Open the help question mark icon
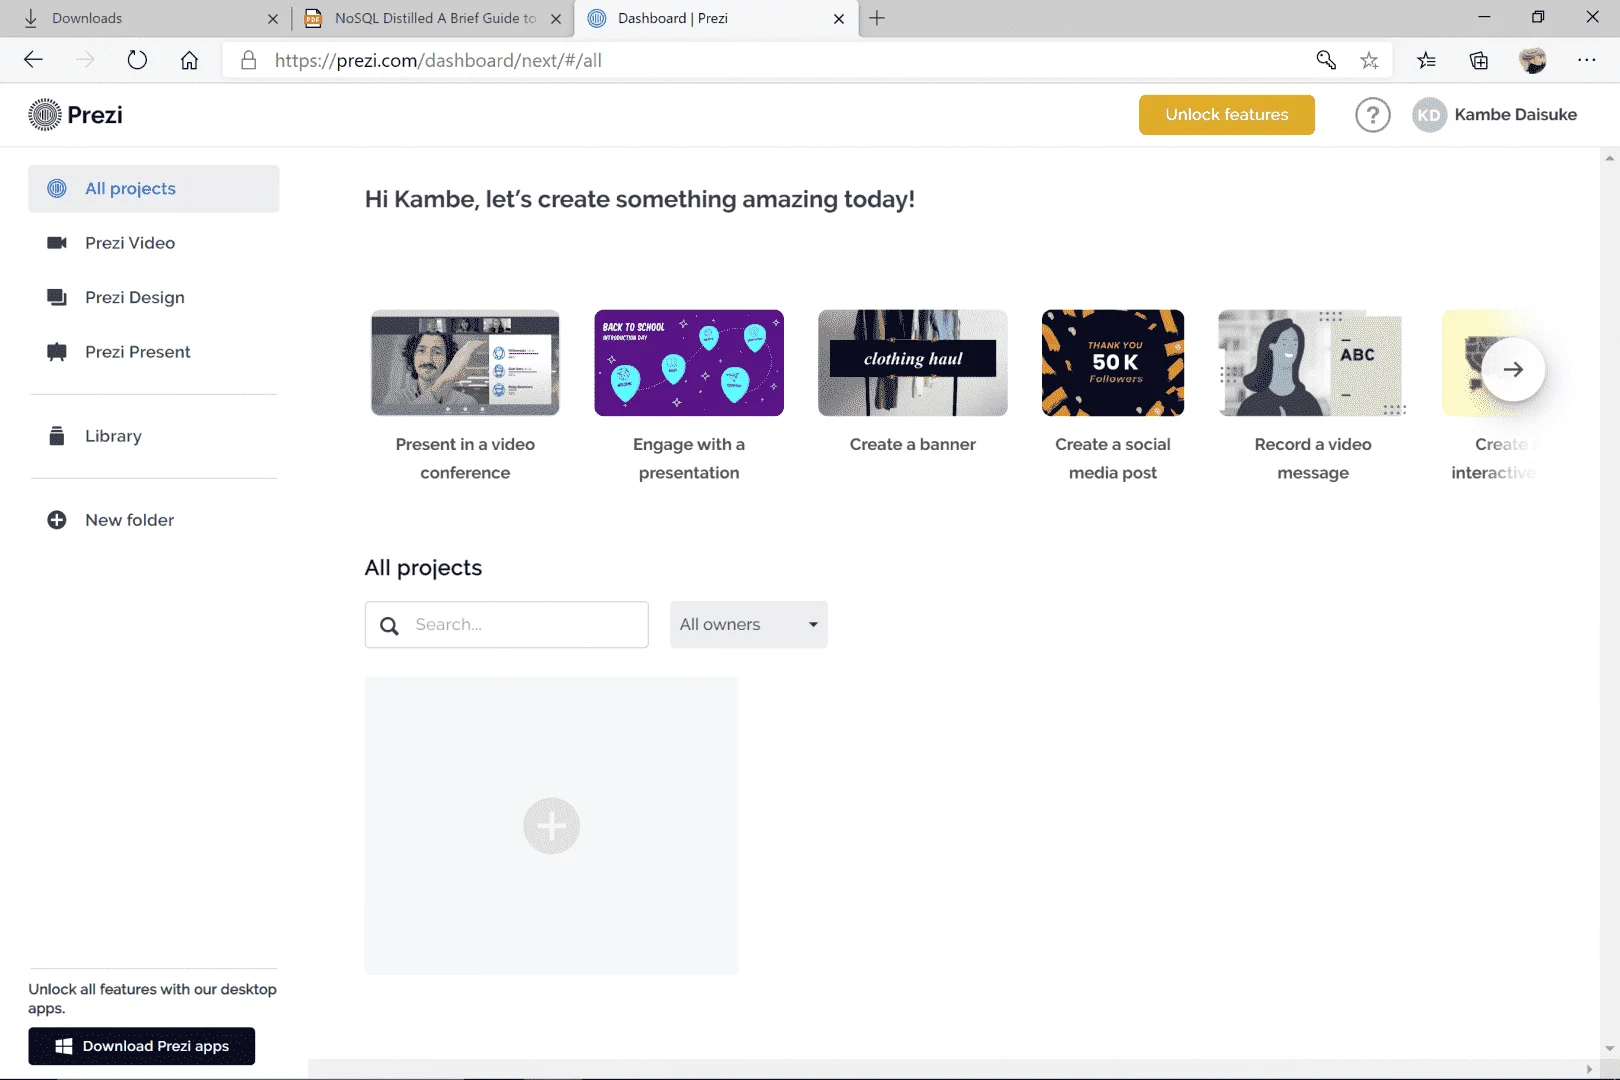 coord(1372,115)
